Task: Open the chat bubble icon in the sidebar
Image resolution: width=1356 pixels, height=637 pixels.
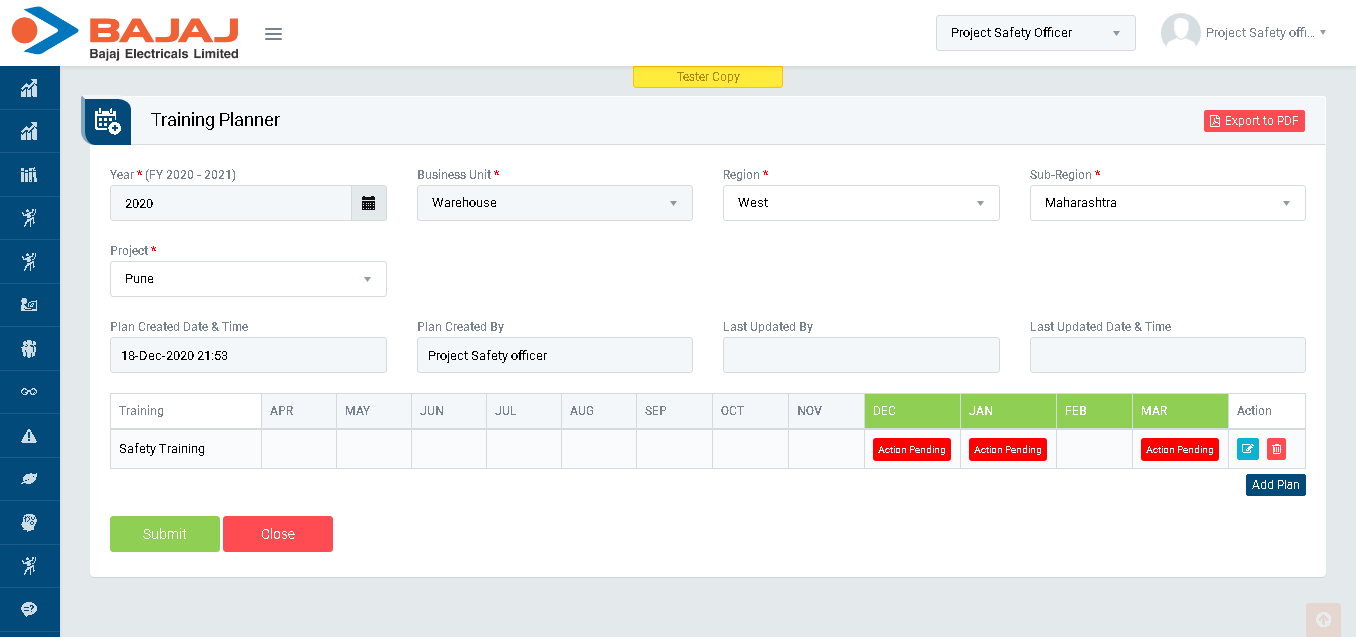Action: (x=29, y=609)
